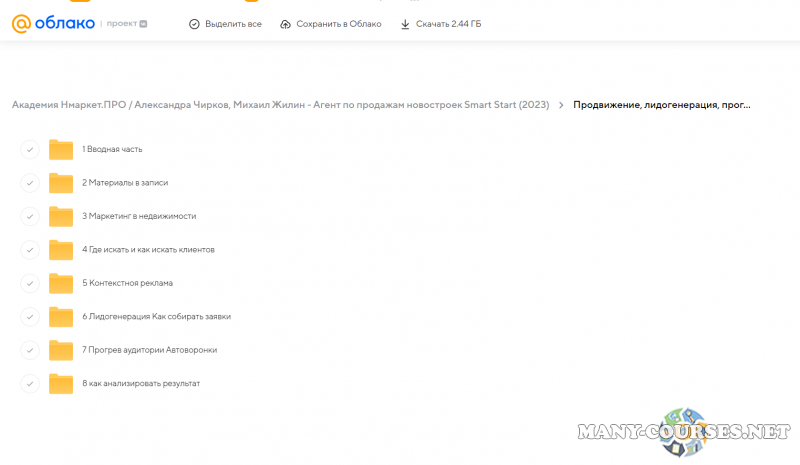800x465 pixels.
Task: Open folder name 2 Материалы в записи
Action: pos(125,183)
